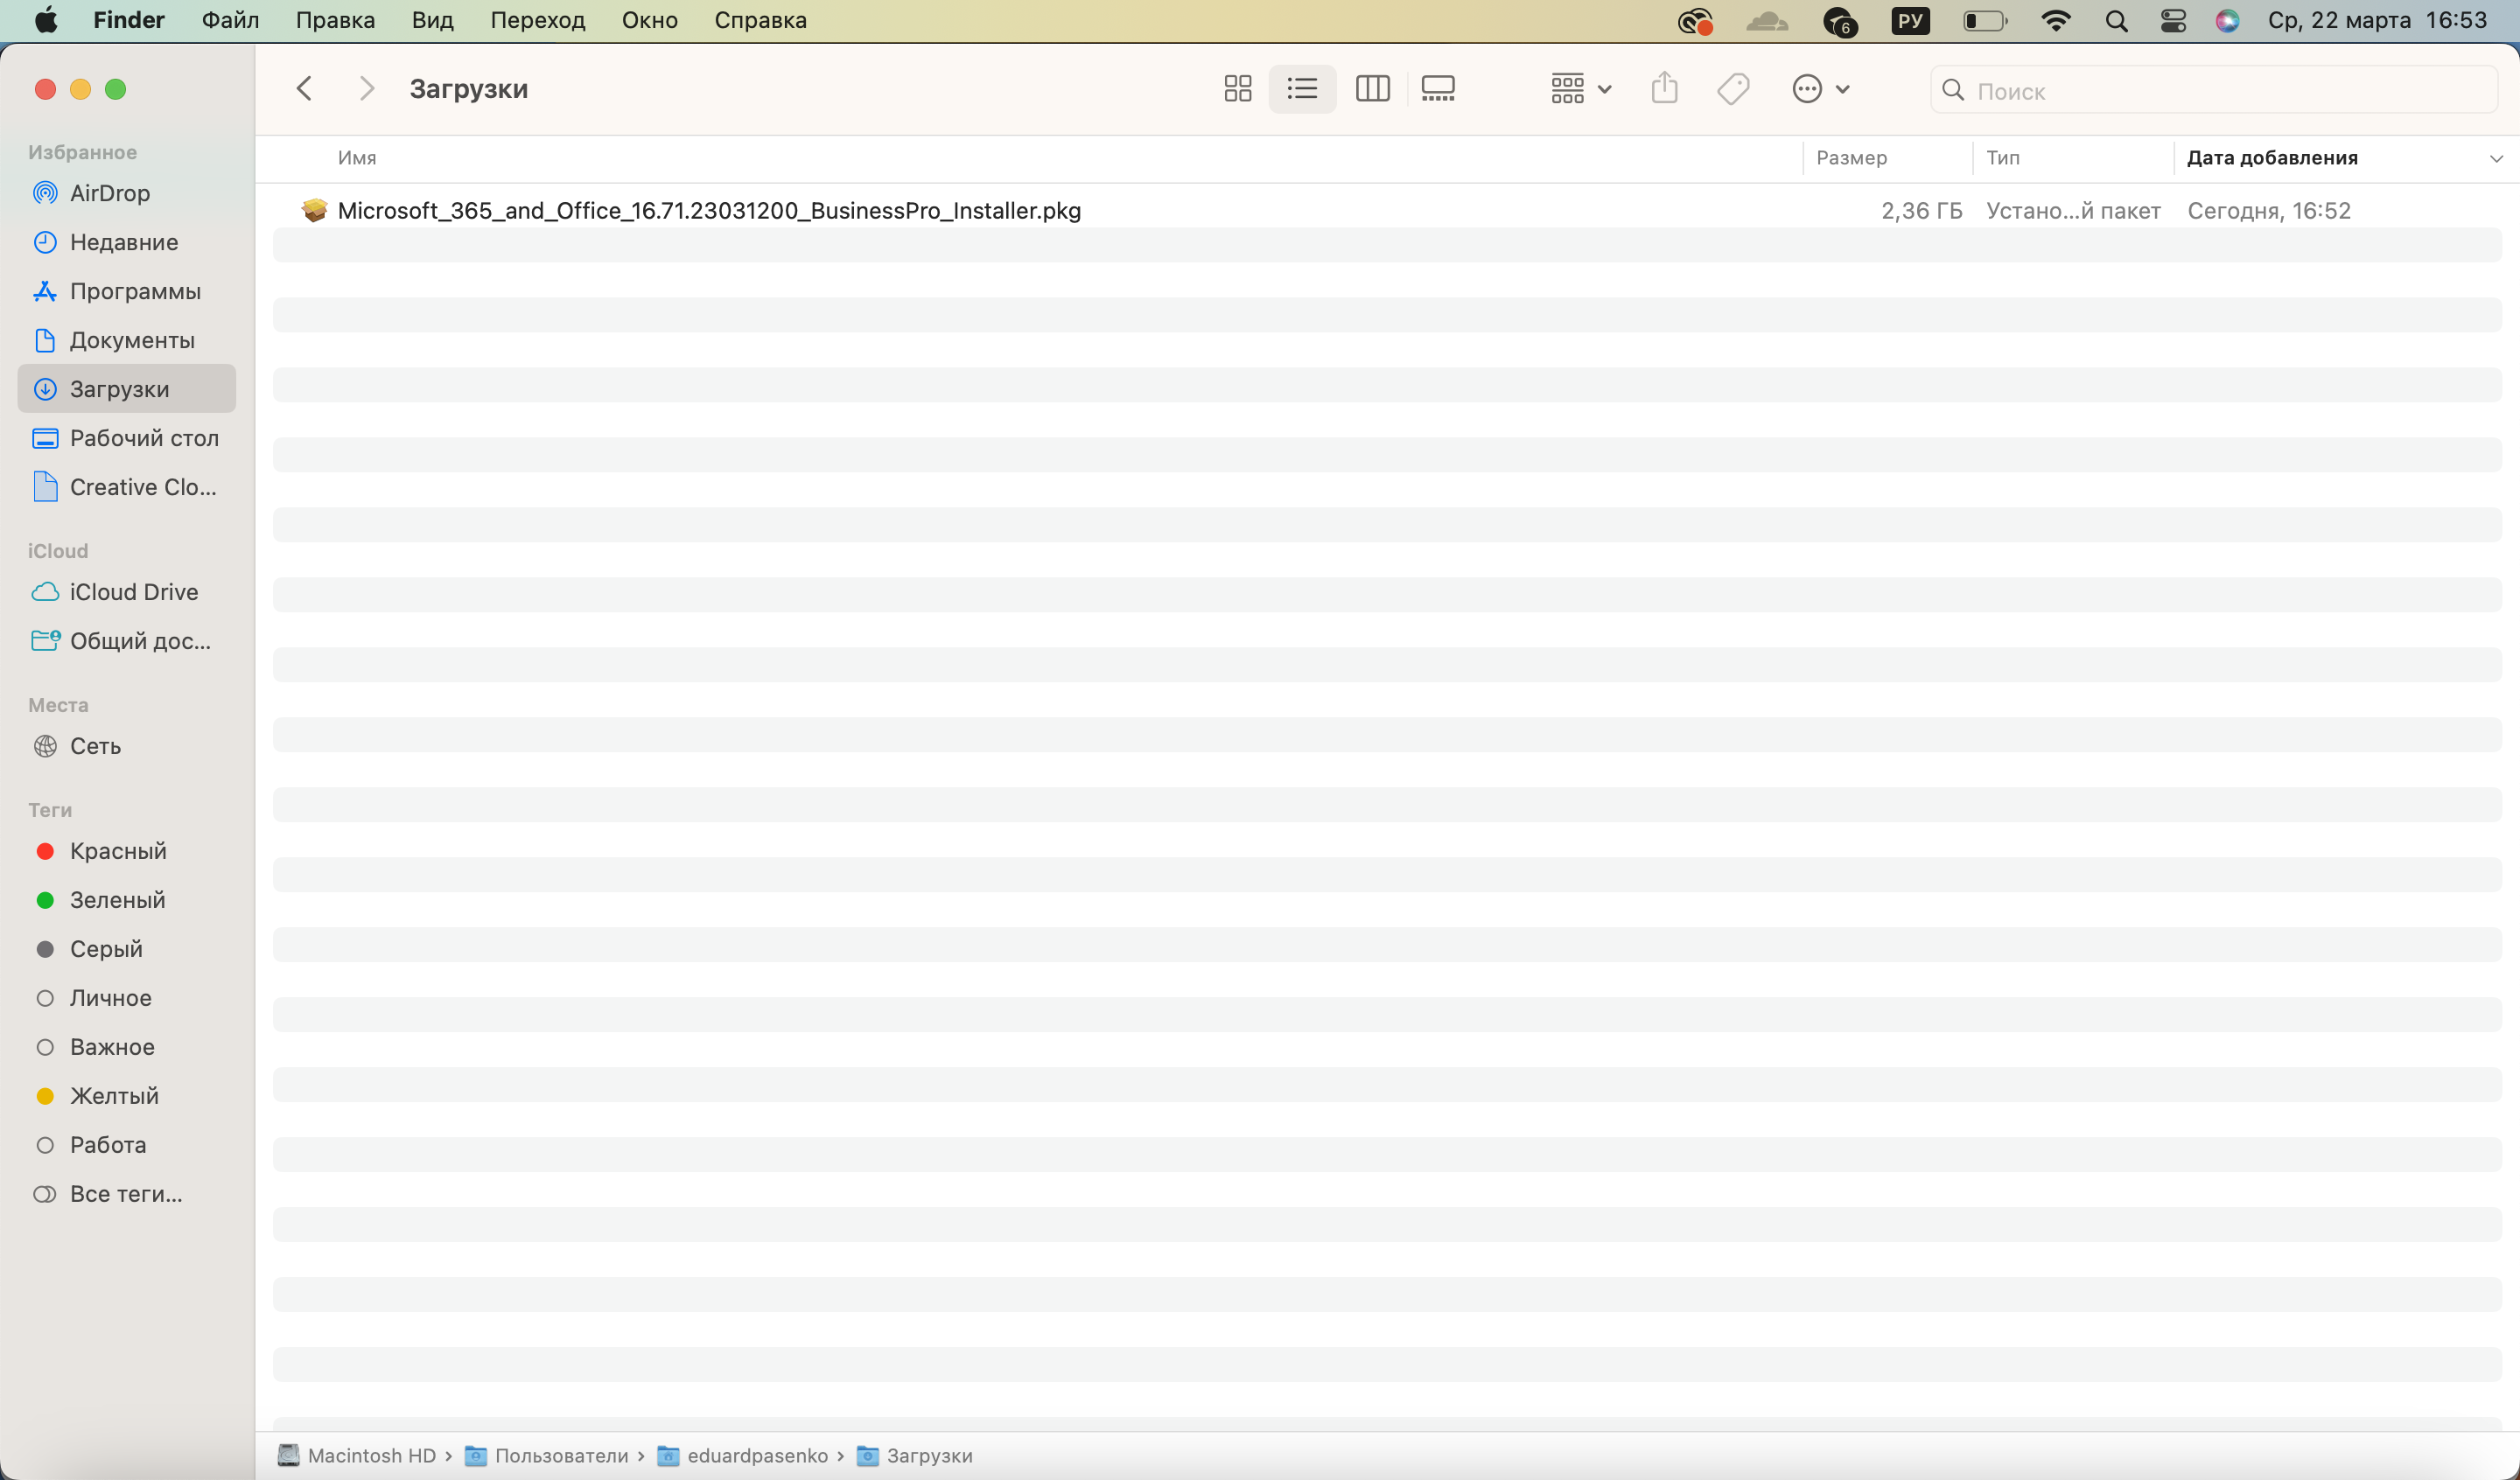Select list view mode
Viewport: 2520px width, 1480px height.
click(x=1302, y=89)
